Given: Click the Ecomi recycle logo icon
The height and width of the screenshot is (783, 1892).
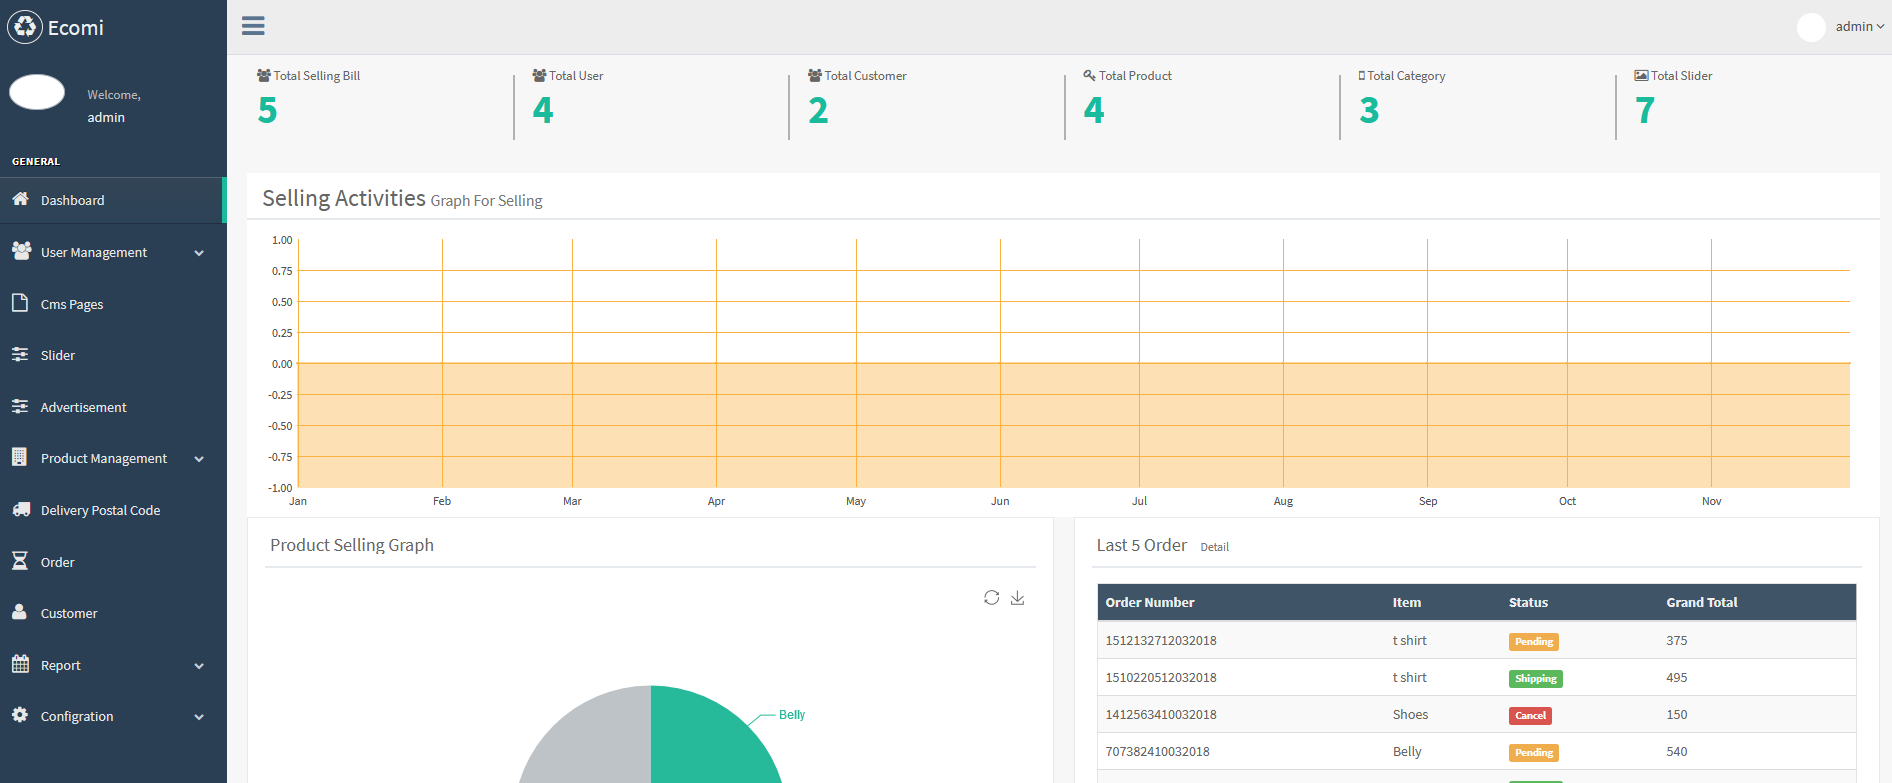Looking at the screenshot, I should tap(25, 27).
